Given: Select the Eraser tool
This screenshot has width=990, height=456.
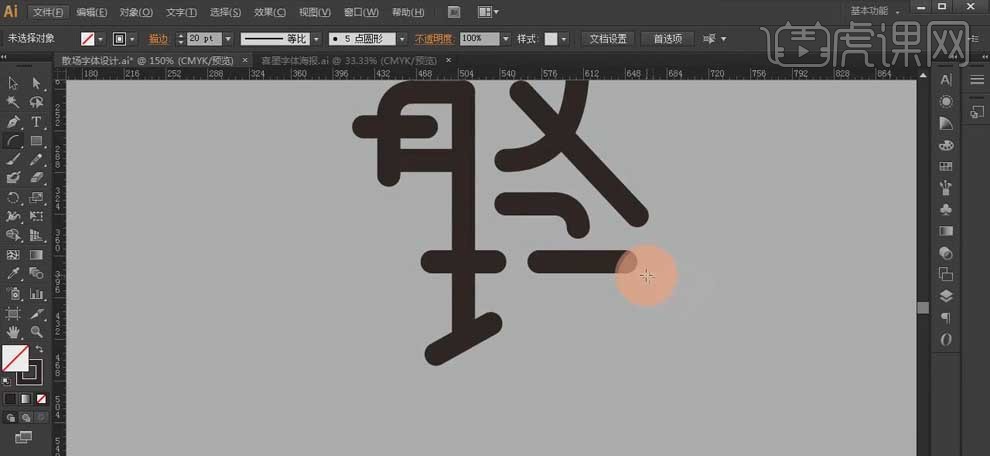Looking at the screenshot, I should click(x=36, y=177).
